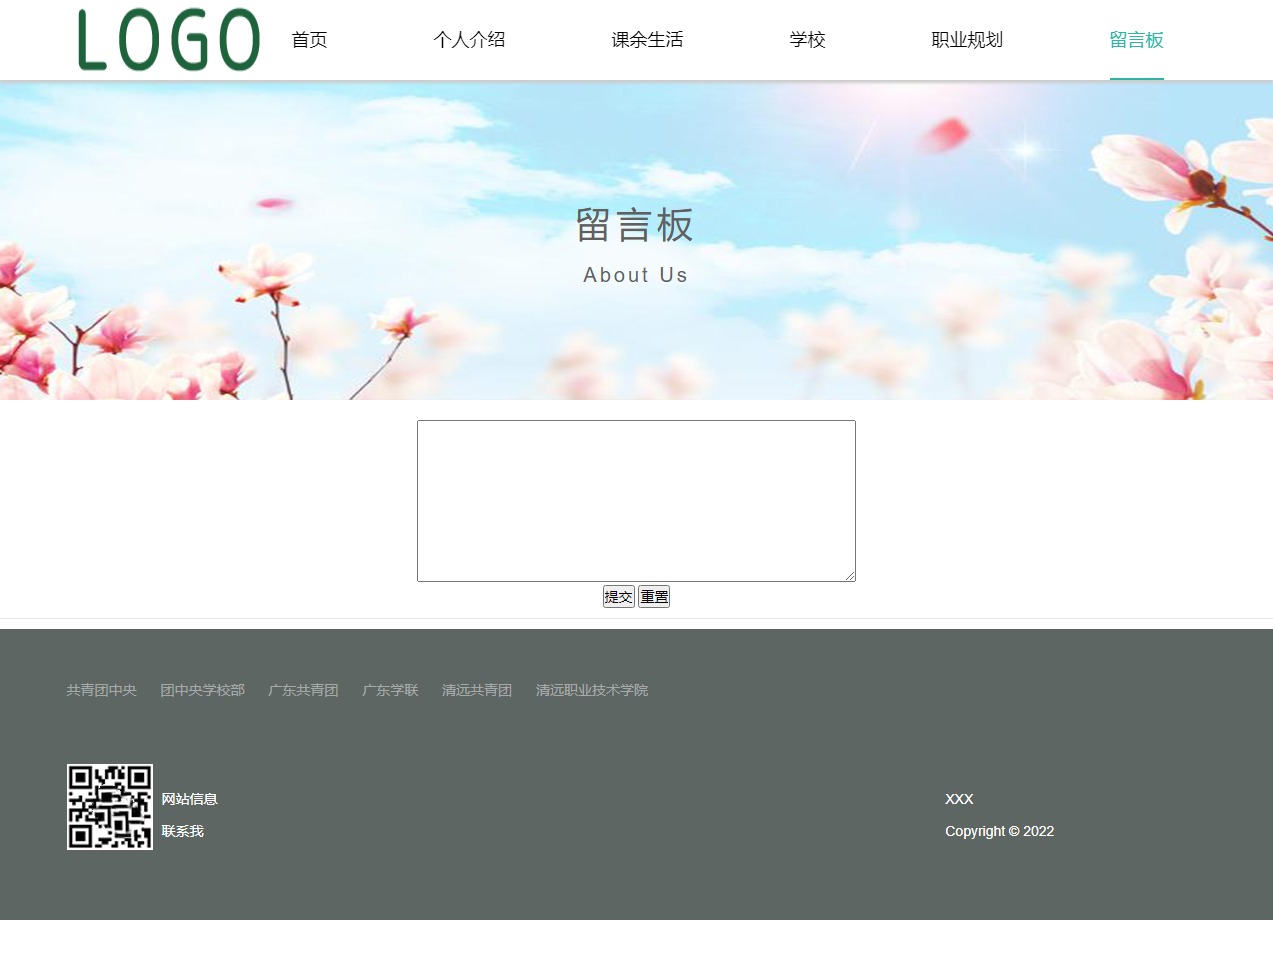Open the 共青团中央 footer link
The width and height of the screenshot is (1273, 979).
point(101,690)
